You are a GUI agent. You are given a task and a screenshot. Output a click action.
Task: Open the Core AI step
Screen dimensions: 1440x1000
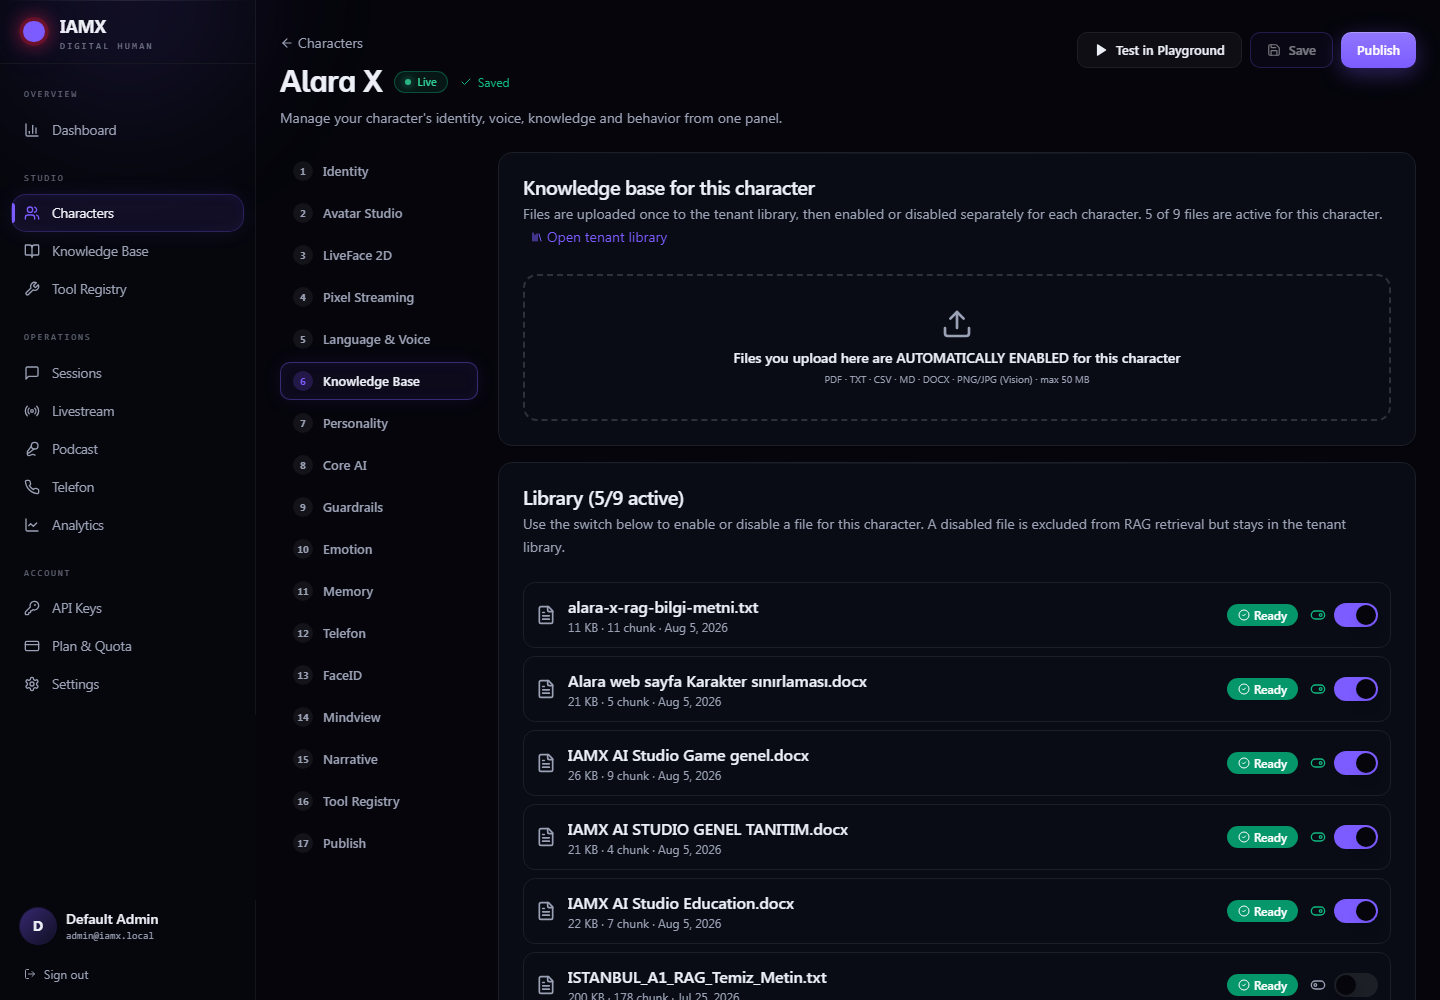pos(379,465)
